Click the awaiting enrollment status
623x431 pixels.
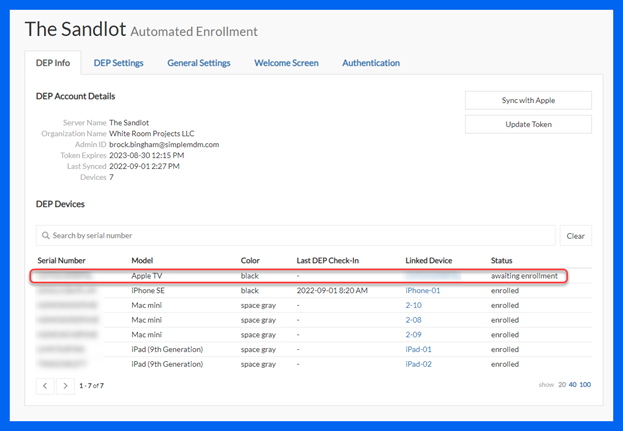click(524, 276)
